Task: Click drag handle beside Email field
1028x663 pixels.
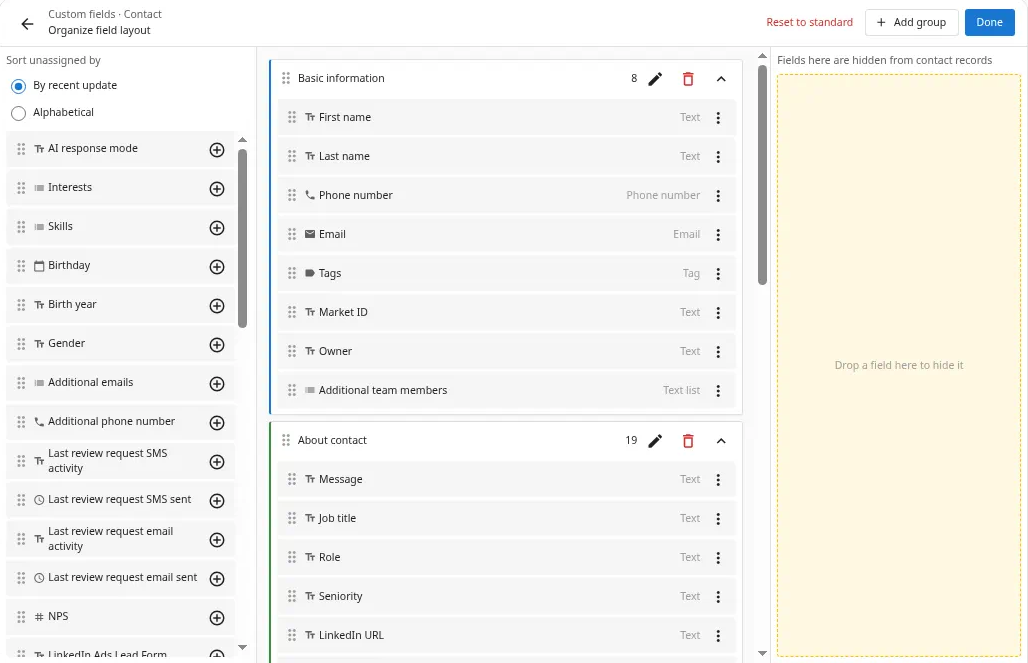Action: tap(292, 235)
